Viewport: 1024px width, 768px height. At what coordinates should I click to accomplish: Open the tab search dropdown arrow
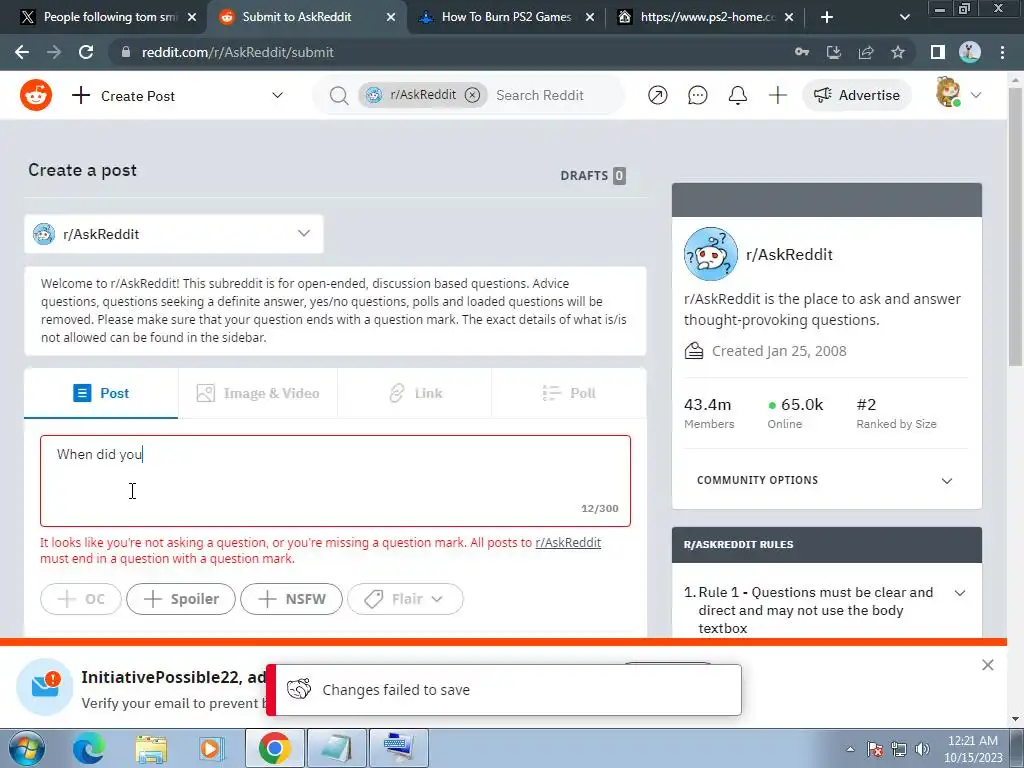[x=904, y=18]
